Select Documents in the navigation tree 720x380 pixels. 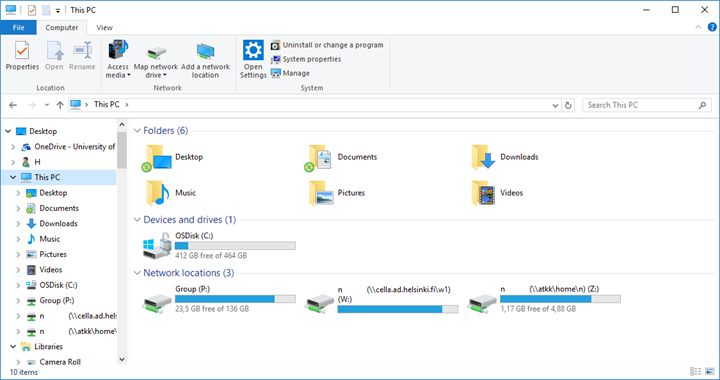pyautogui.click(x=53, y=208)
